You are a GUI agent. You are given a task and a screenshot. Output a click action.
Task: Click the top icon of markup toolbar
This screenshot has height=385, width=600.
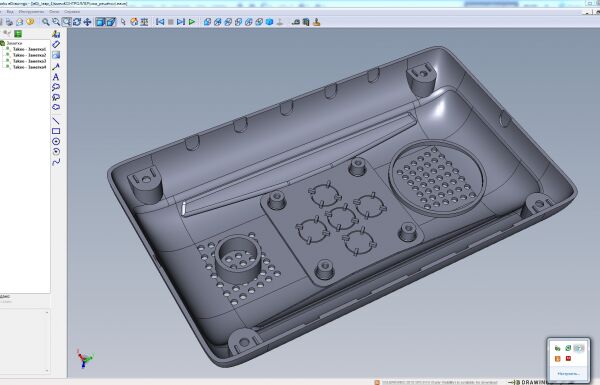tap(56, 34)
